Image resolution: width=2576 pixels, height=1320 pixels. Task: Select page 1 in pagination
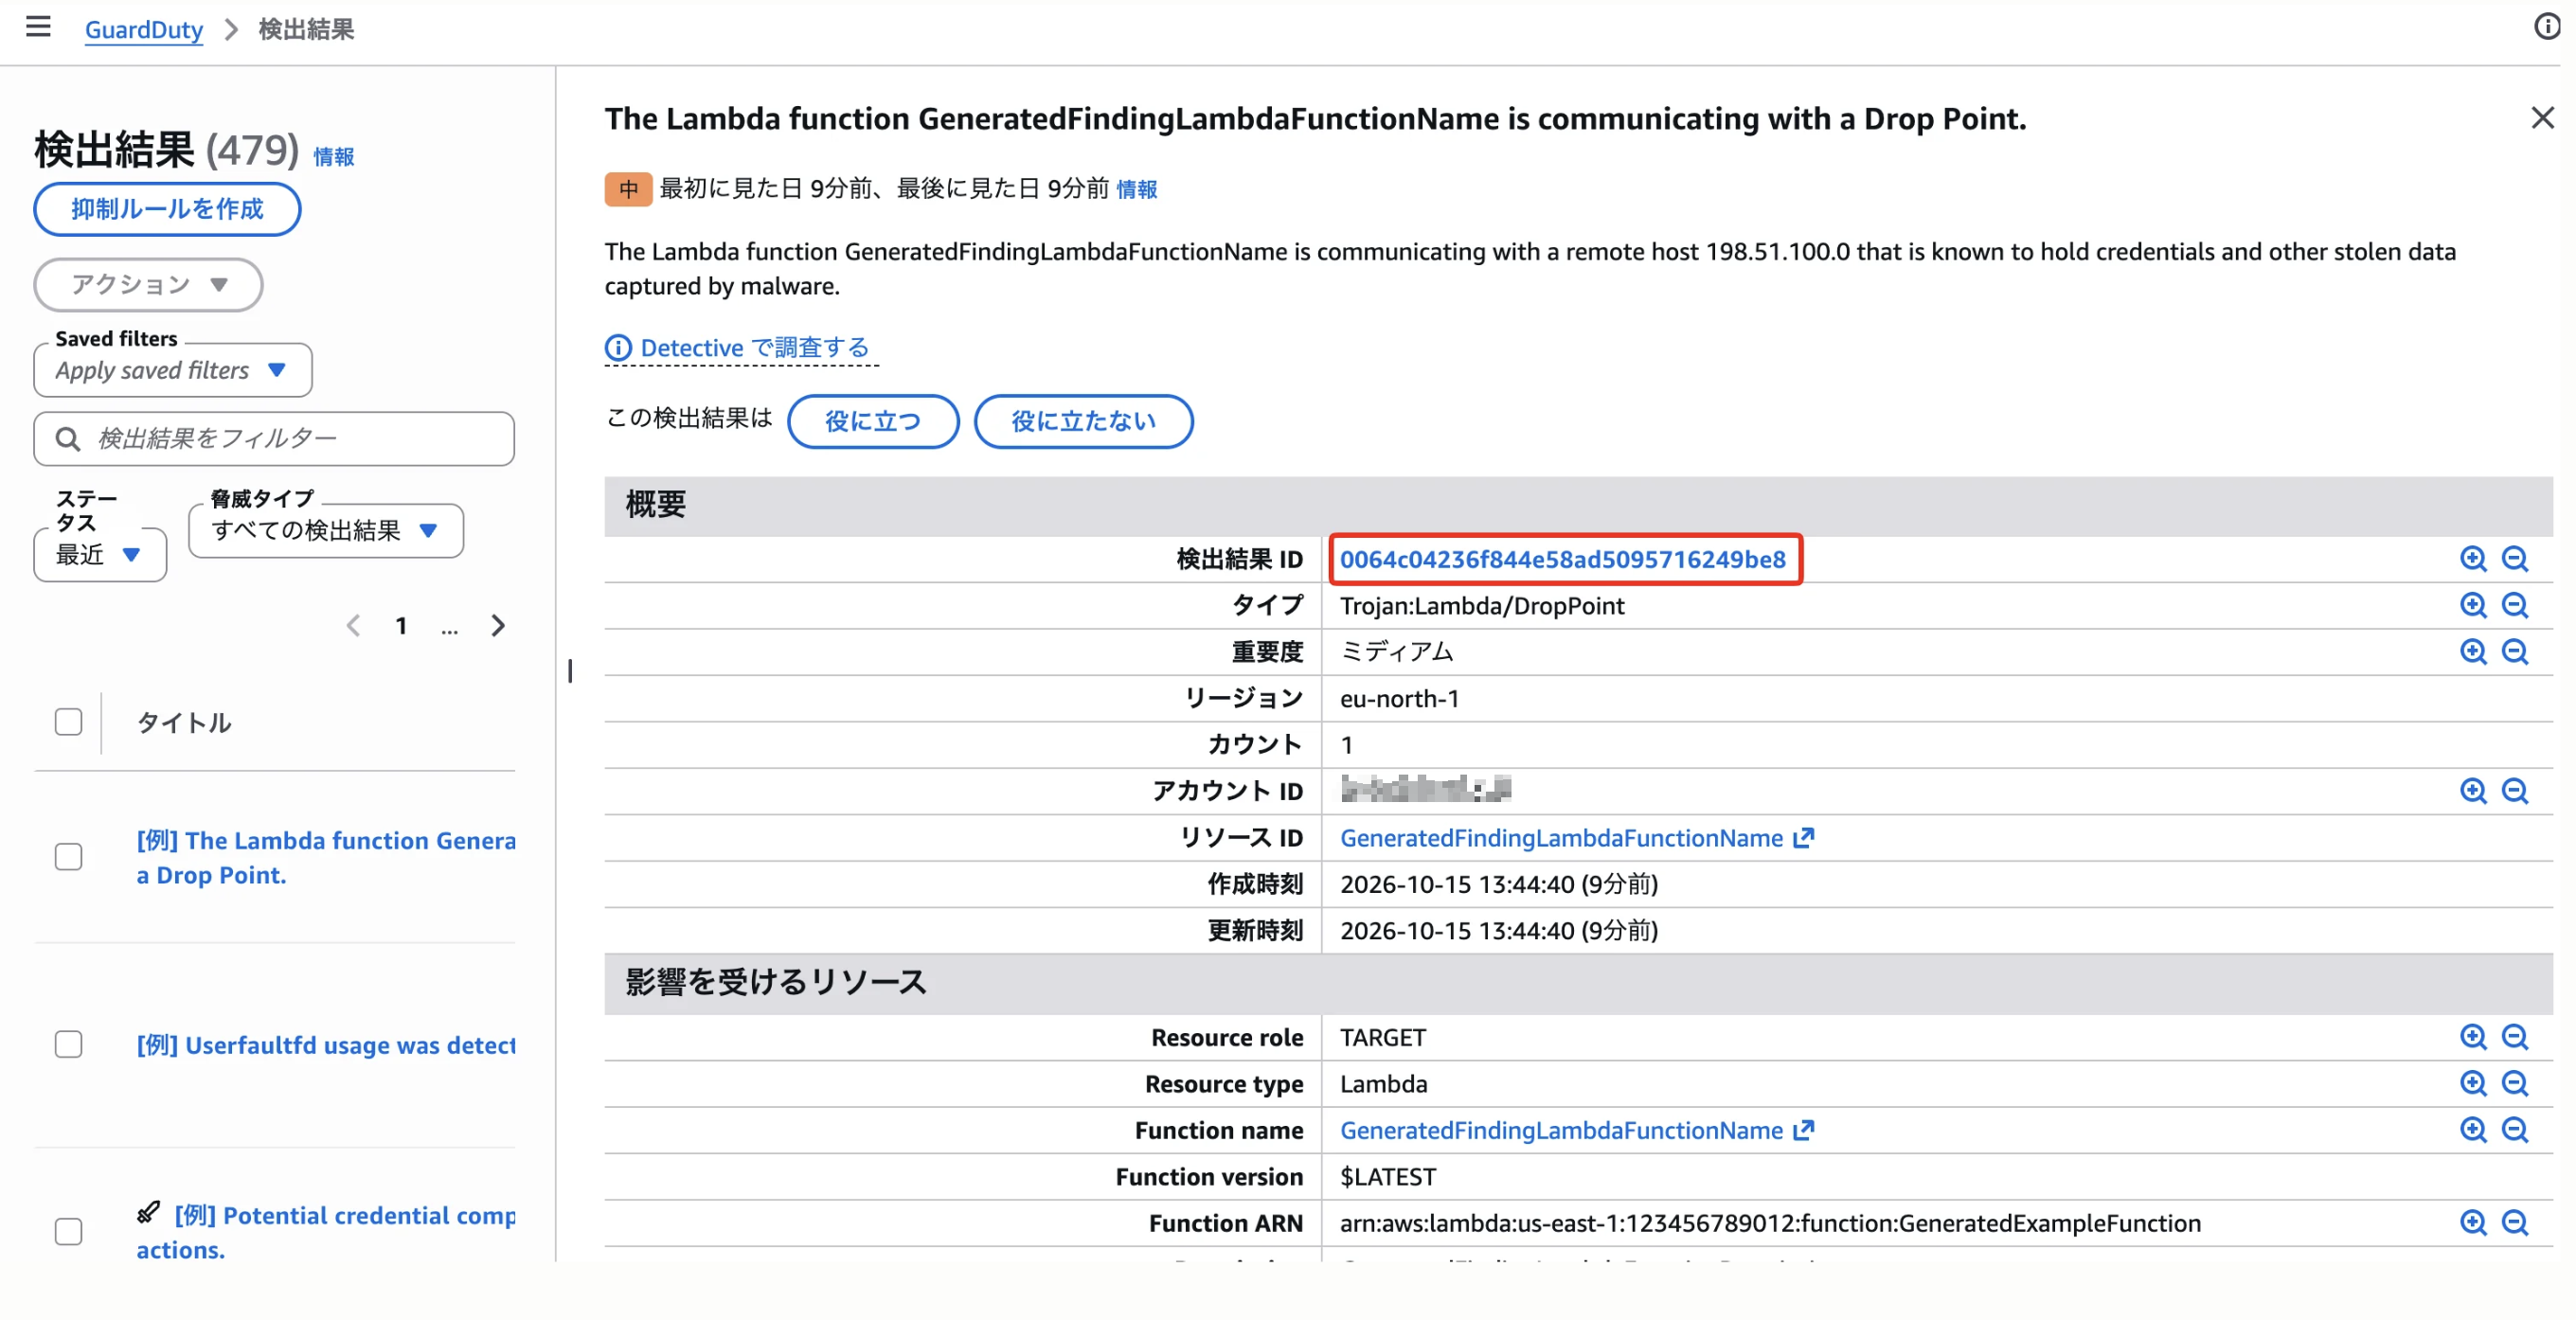coord(401,626)
